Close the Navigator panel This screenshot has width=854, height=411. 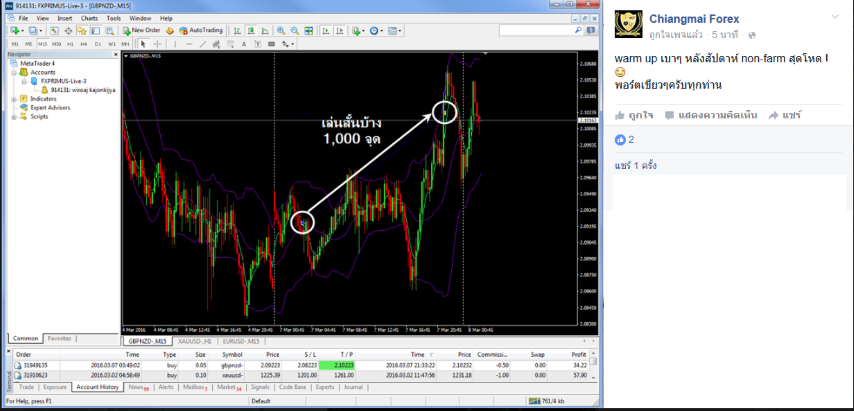[x=115, y=54]
